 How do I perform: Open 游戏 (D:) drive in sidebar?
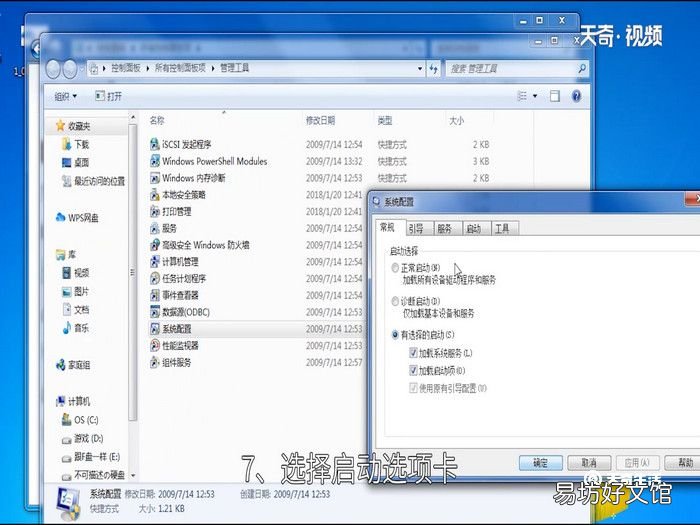click(x=82, y=438)
